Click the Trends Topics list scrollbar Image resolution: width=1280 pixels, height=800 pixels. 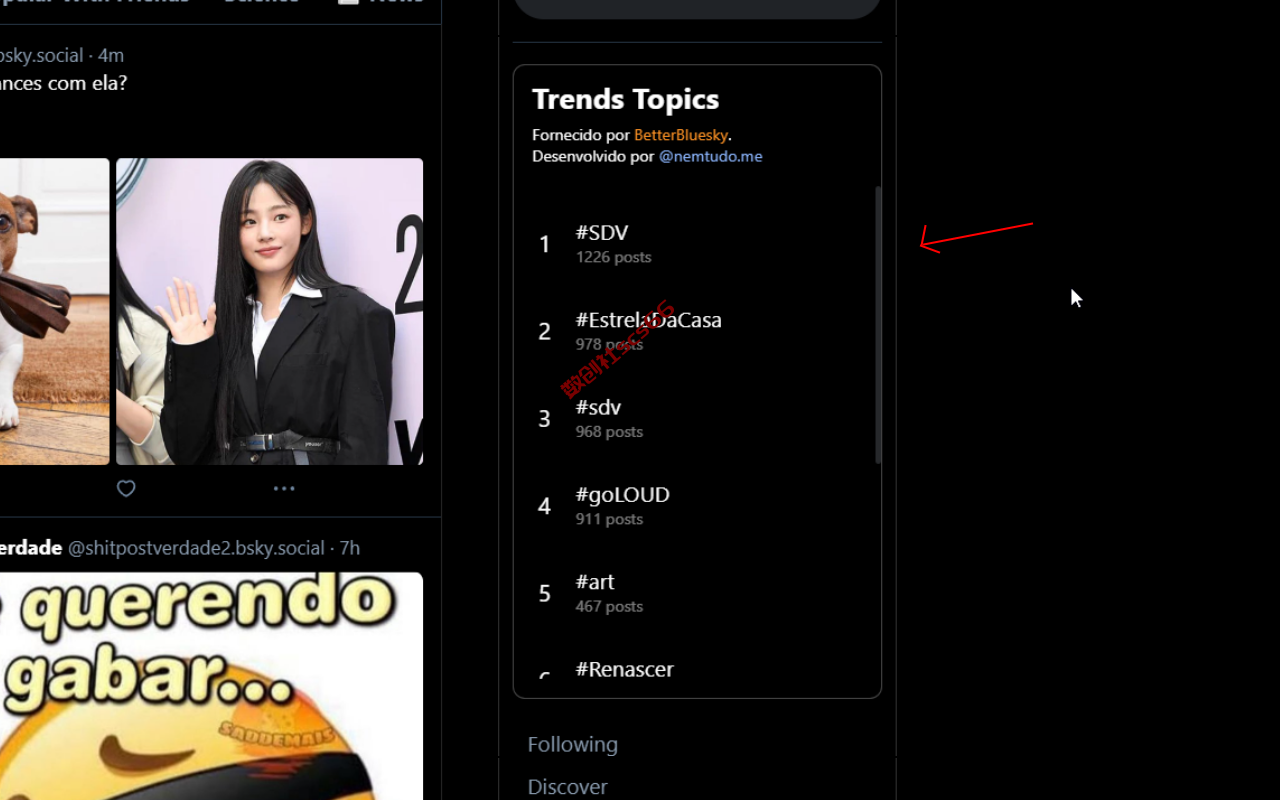(x=878, y=324)
